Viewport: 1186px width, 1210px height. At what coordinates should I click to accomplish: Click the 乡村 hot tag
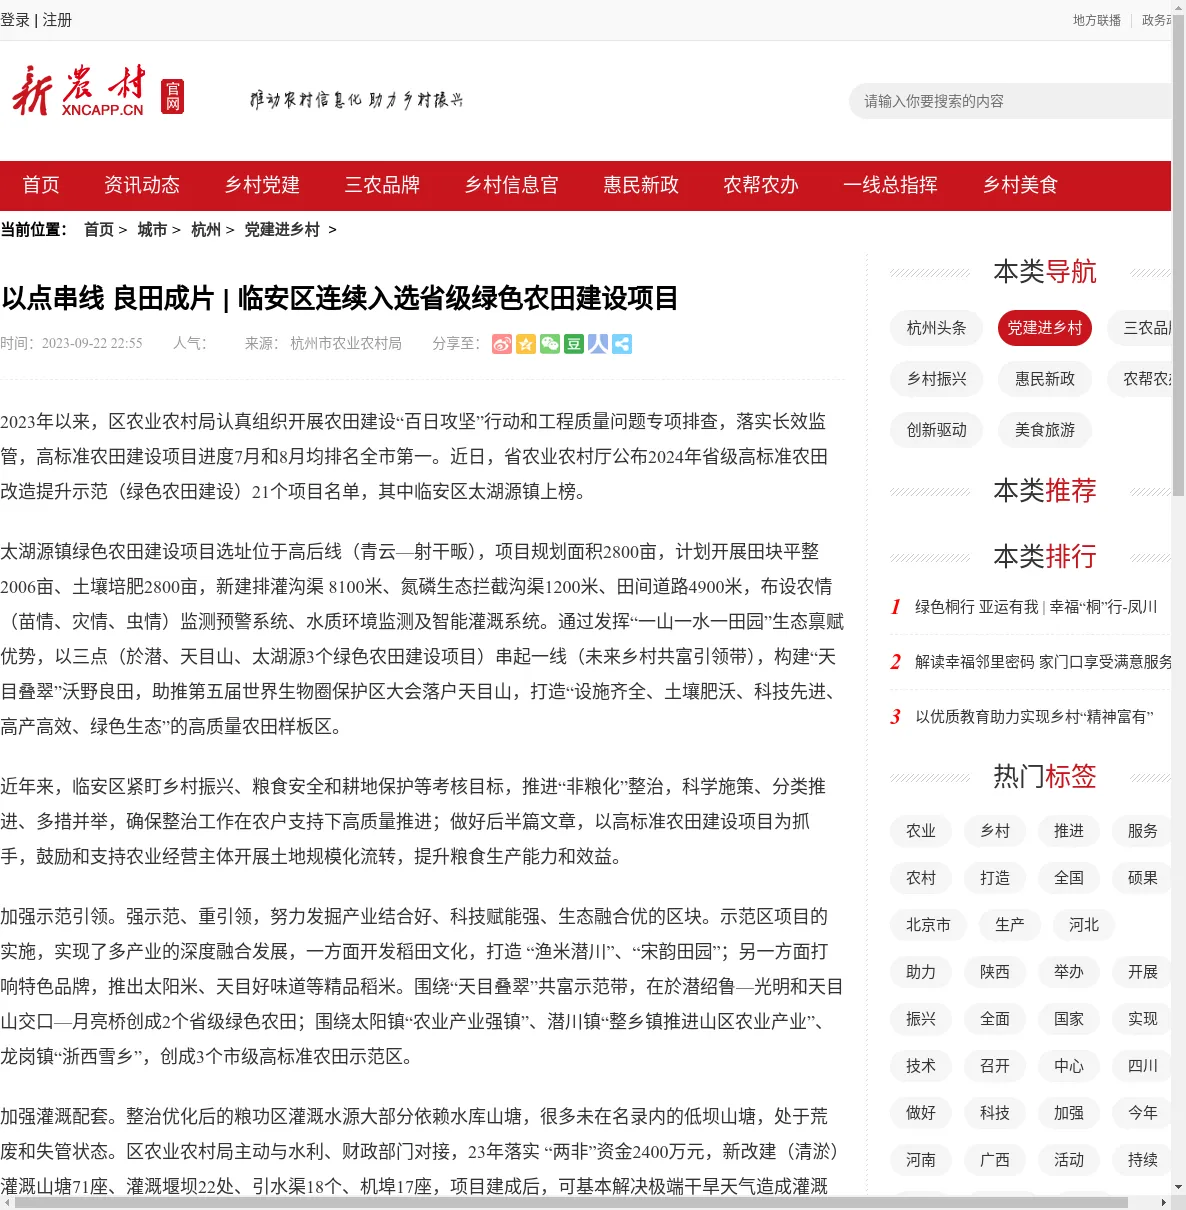(995, 831)
